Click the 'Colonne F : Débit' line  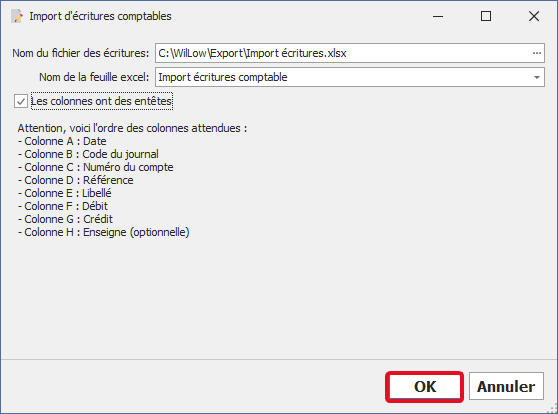[x=63, y=206]
